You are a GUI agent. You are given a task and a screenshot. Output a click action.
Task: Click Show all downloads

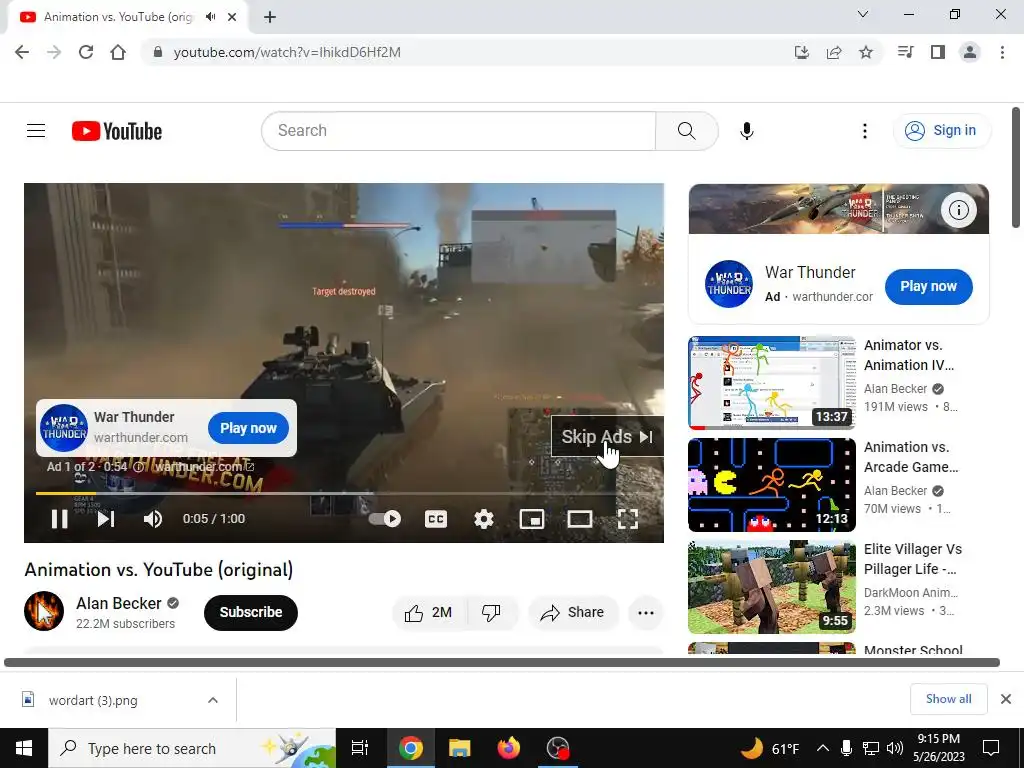click(948, 699)
